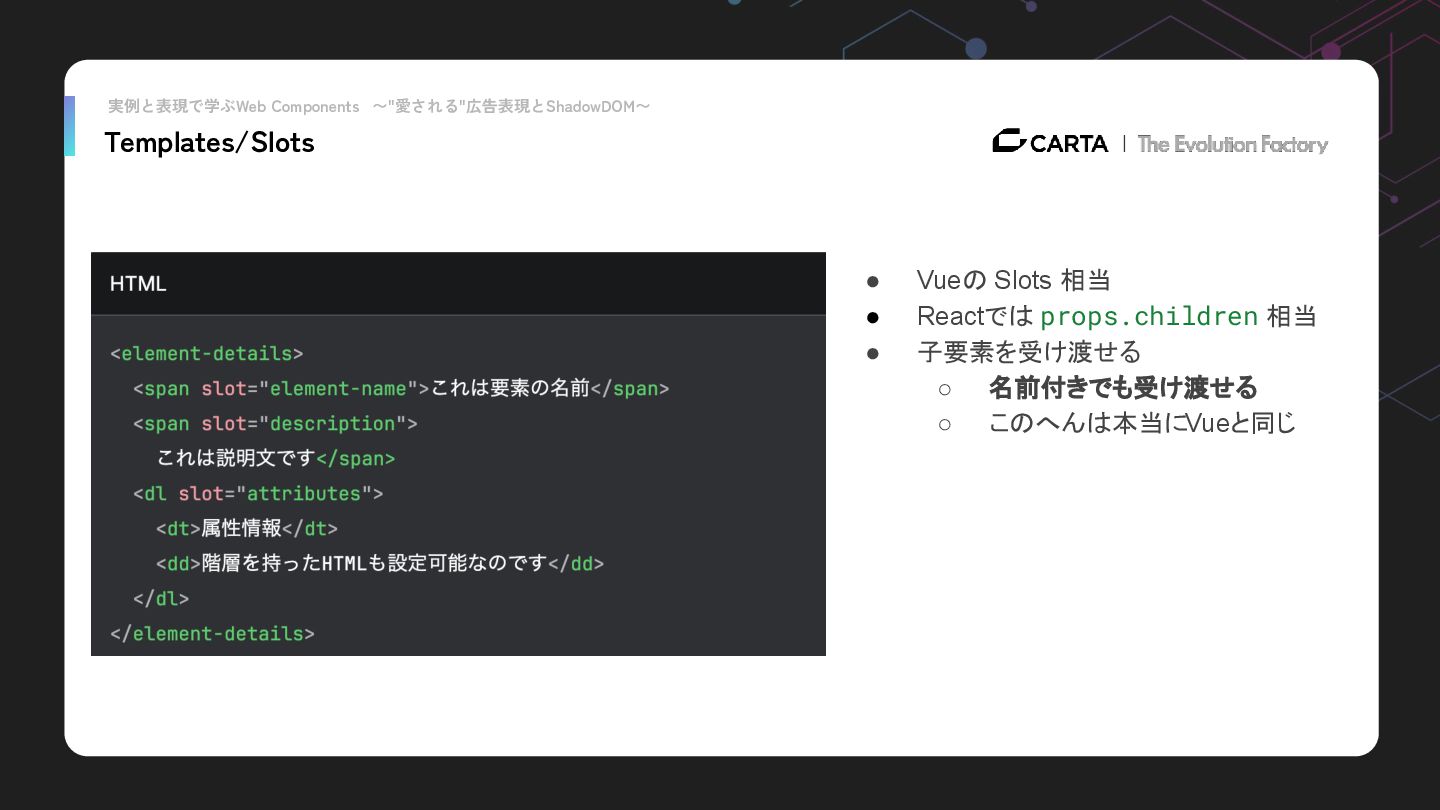The width and height of the screenshot is (1440, 810).
Task: Click the 'HTML' code block header label
Action: 138,284
